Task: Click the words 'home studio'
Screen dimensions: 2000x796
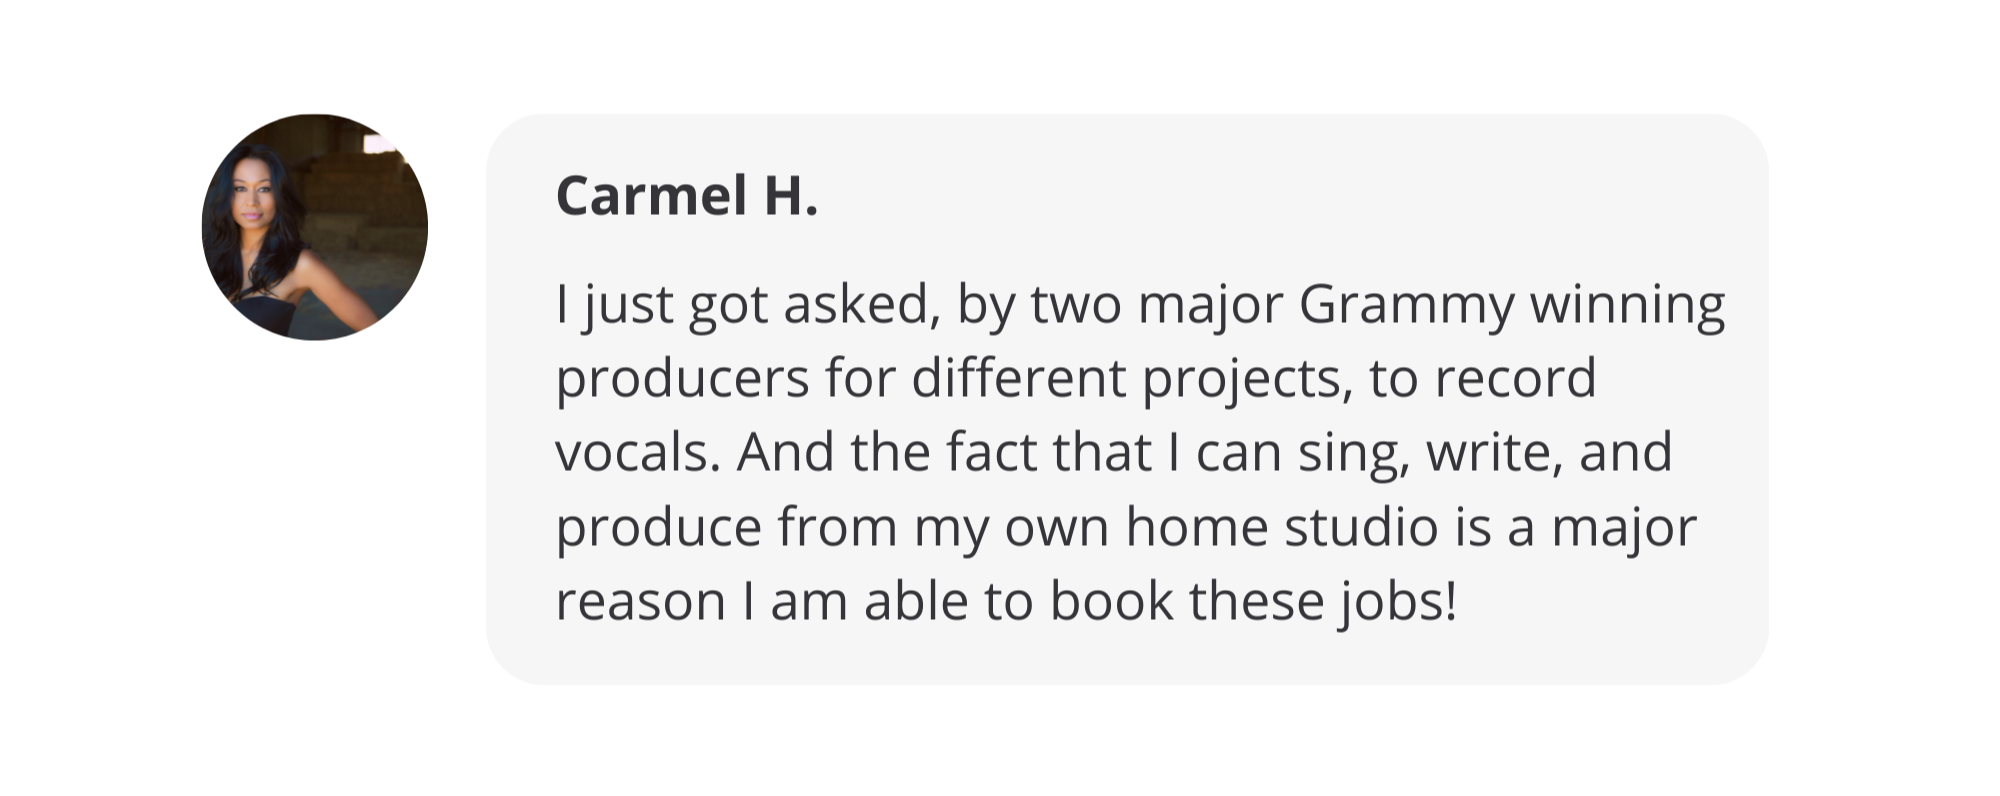Action: click(1281, 526)
